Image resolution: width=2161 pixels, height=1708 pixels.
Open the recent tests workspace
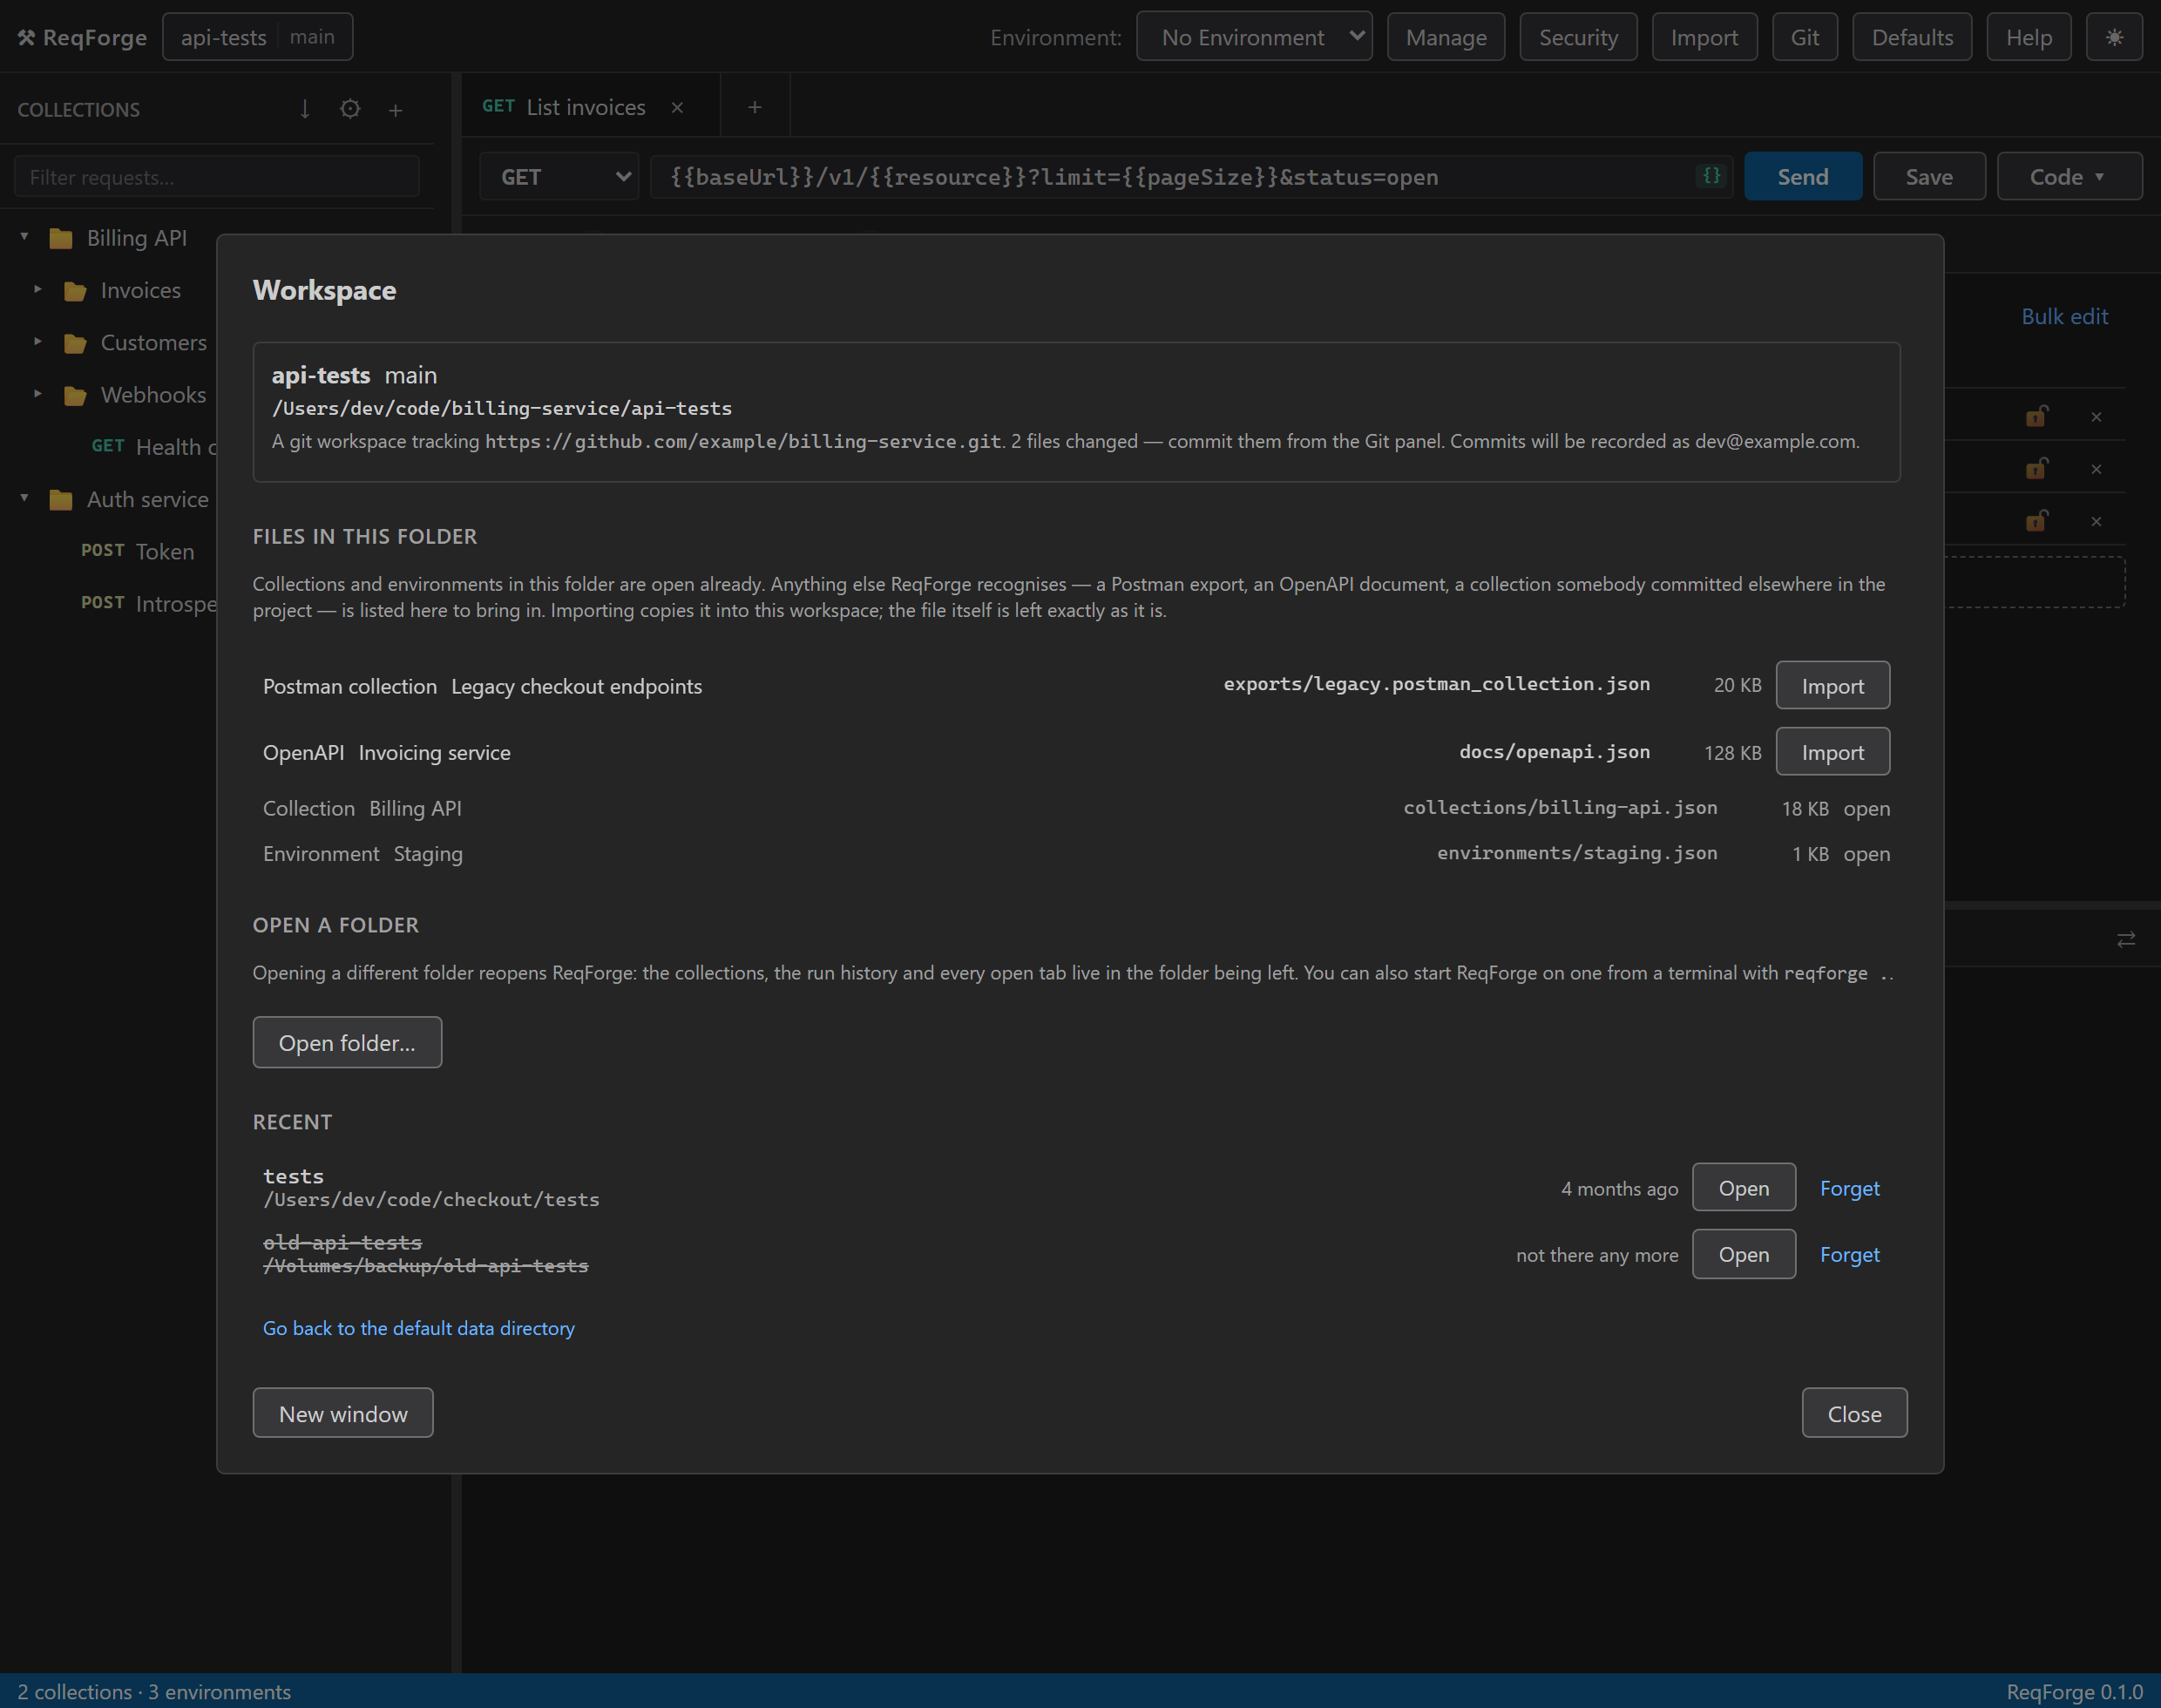(1743, 1187)
